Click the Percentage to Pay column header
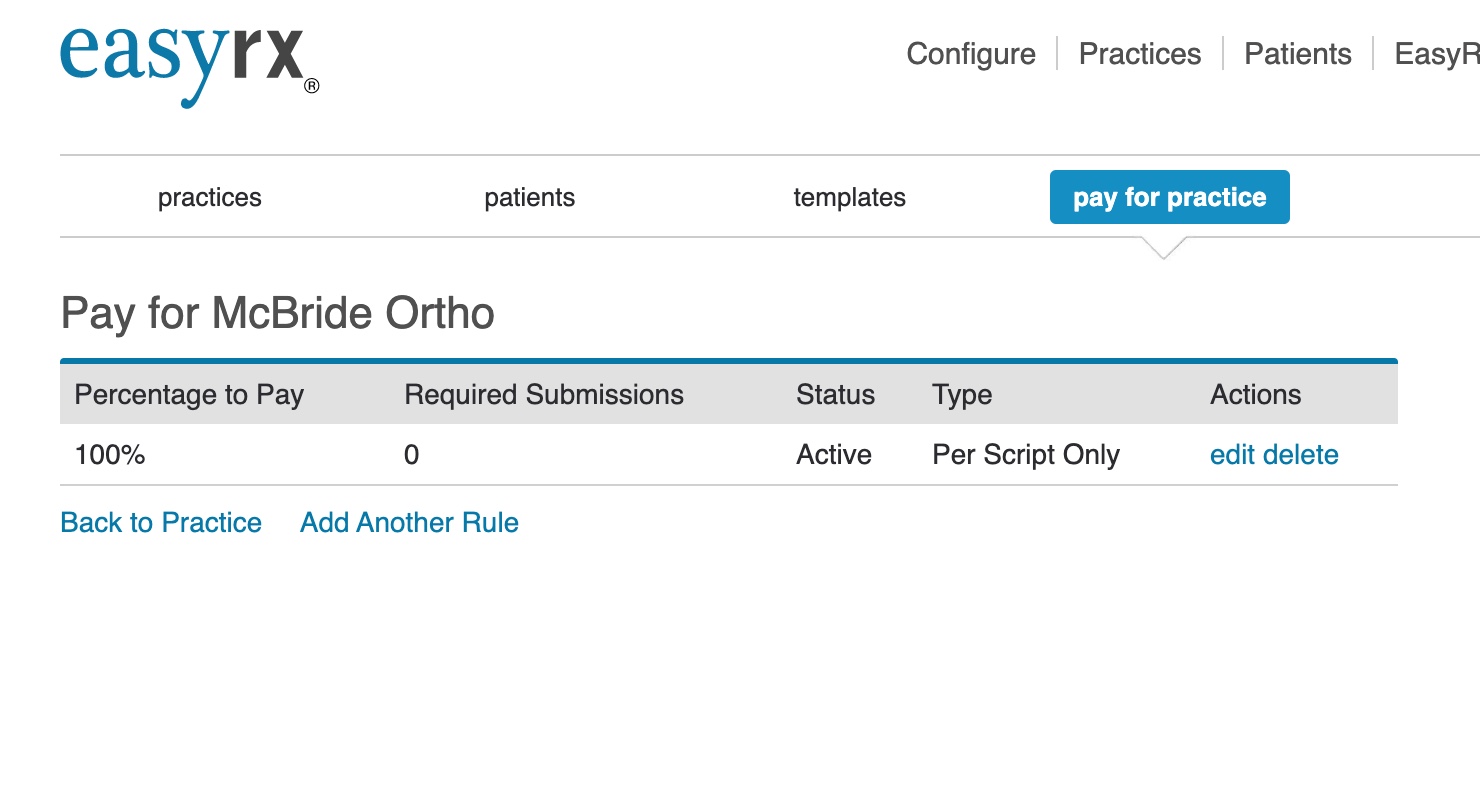 pos(189,395)
